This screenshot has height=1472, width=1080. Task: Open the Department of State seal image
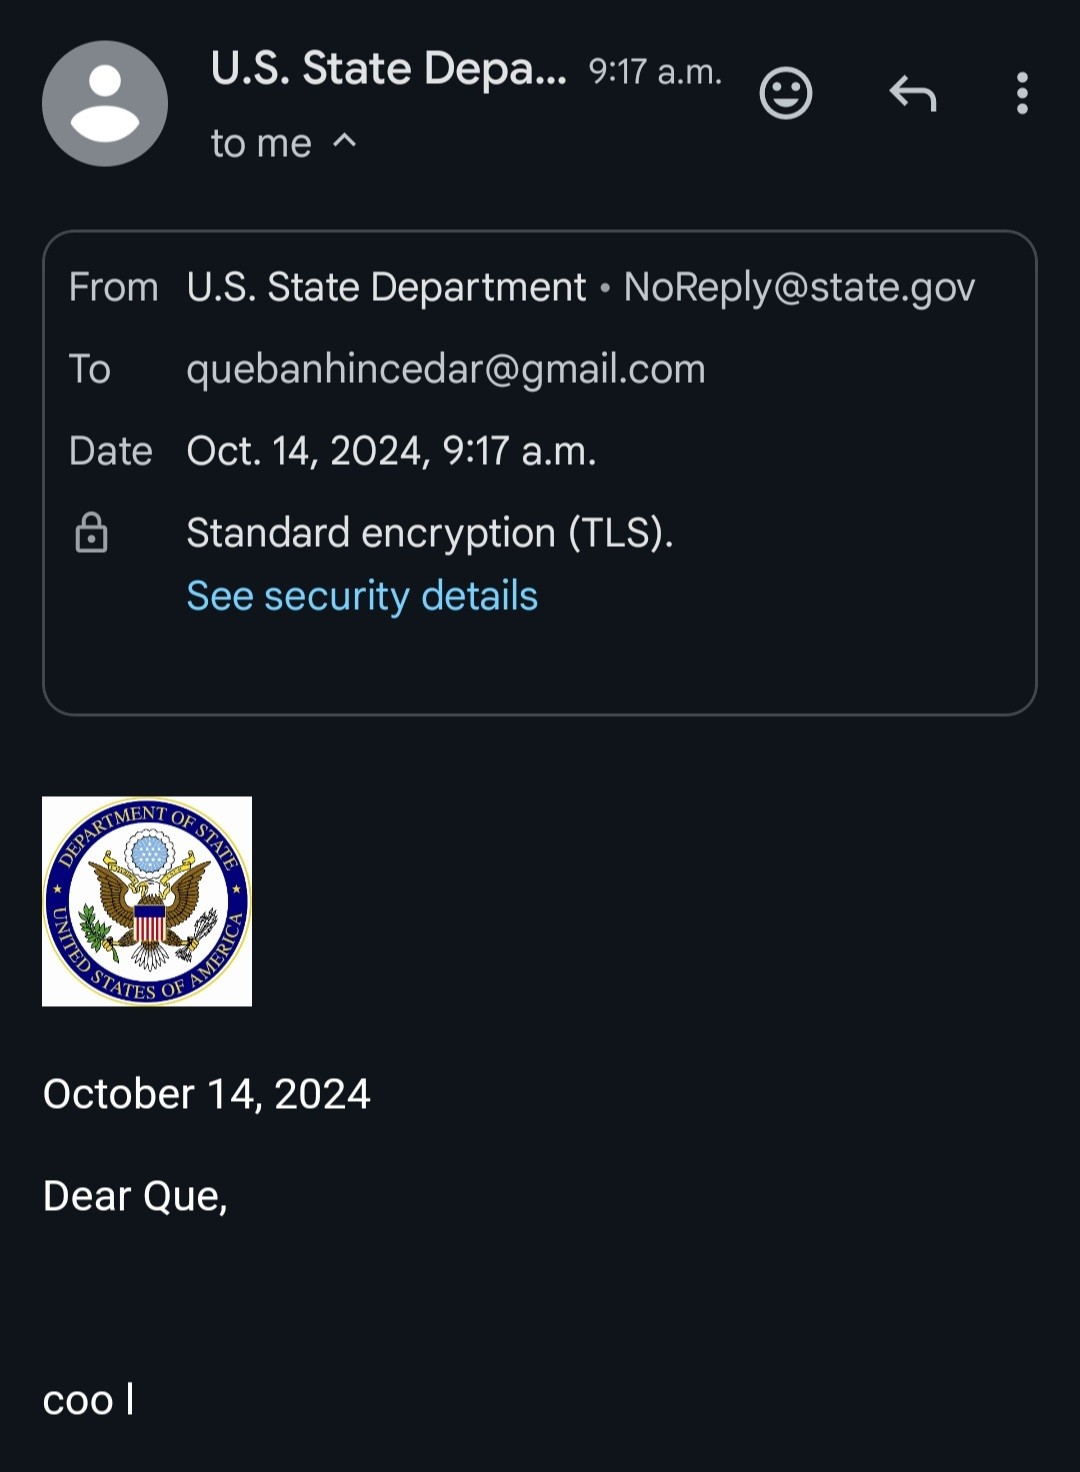tap(147, 901)
